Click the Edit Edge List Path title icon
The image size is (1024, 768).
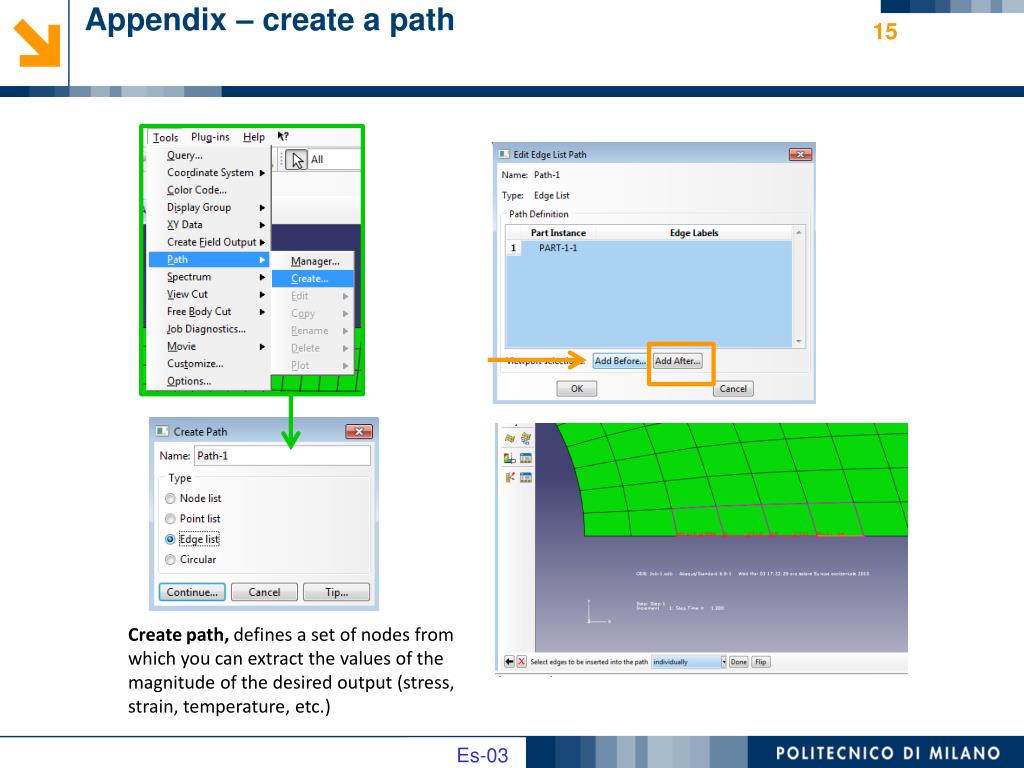[x=504, y=154]
